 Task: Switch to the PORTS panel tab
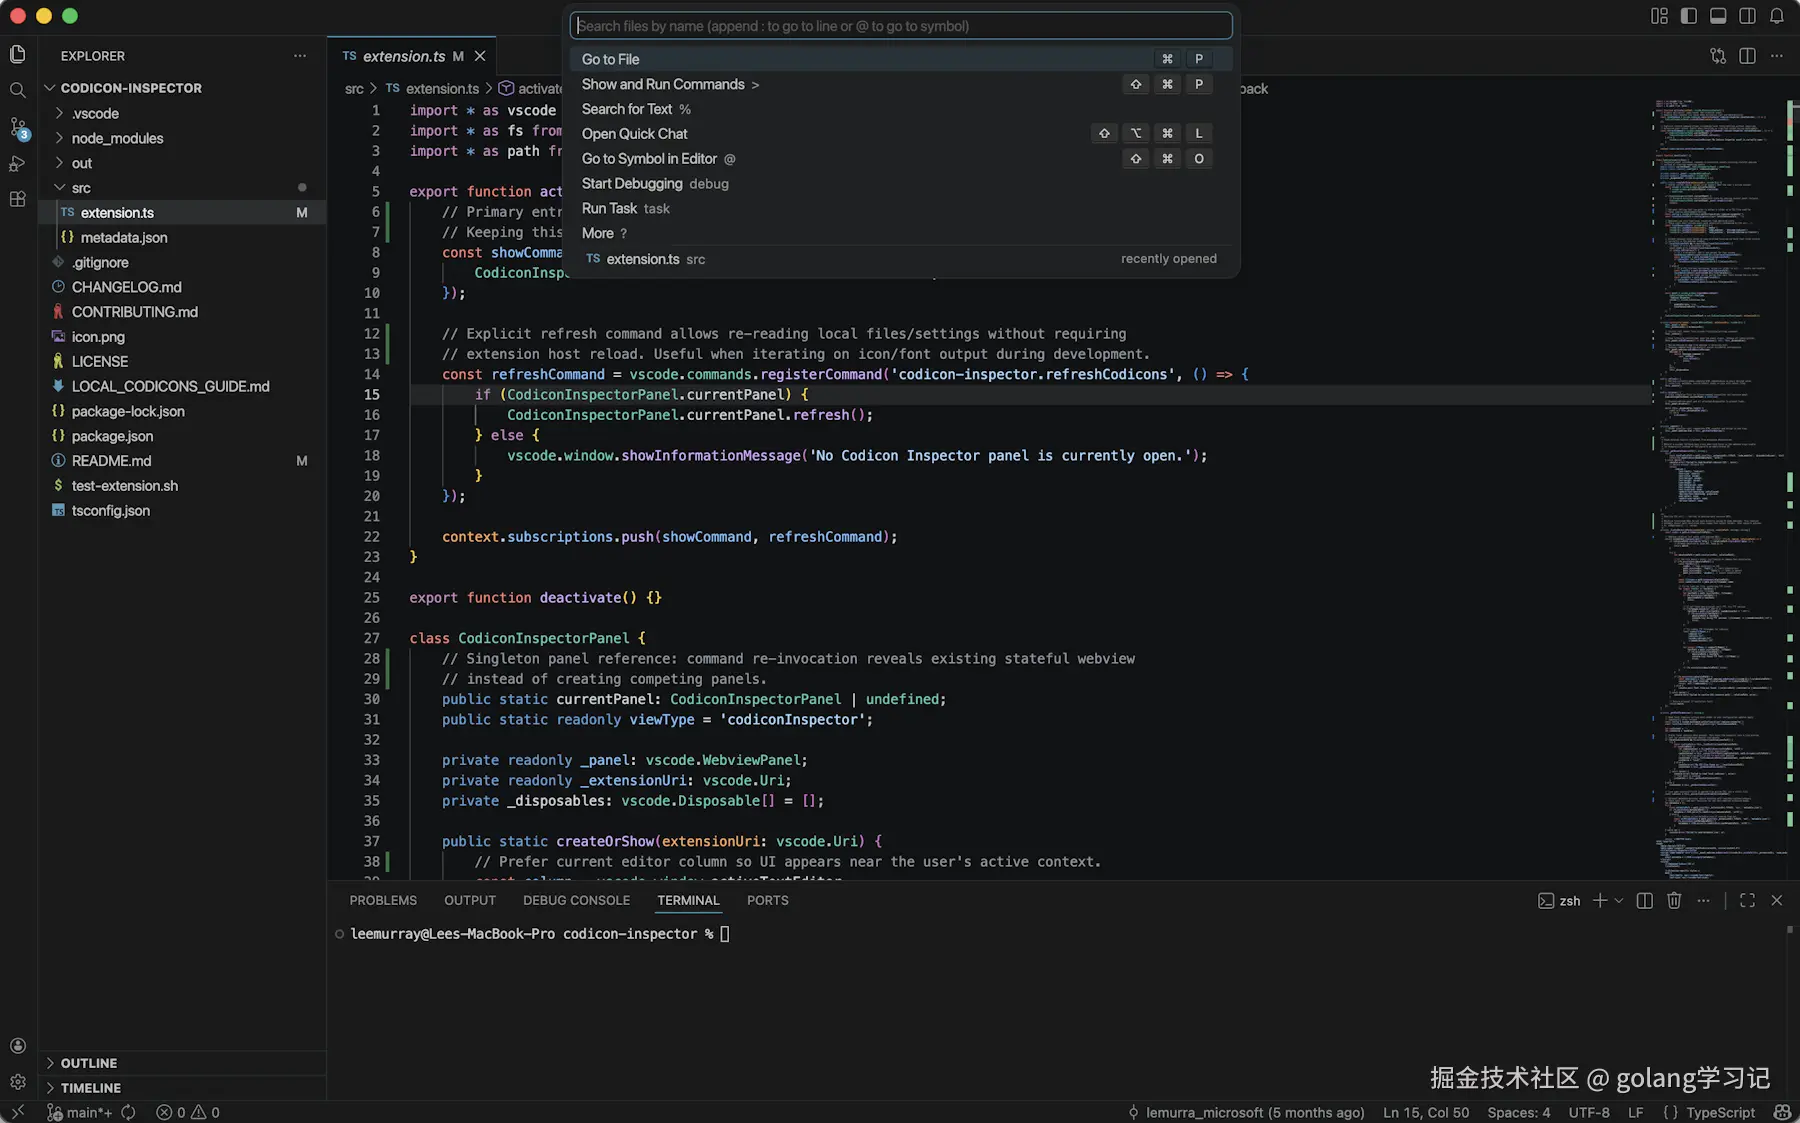tap(767, 901)
